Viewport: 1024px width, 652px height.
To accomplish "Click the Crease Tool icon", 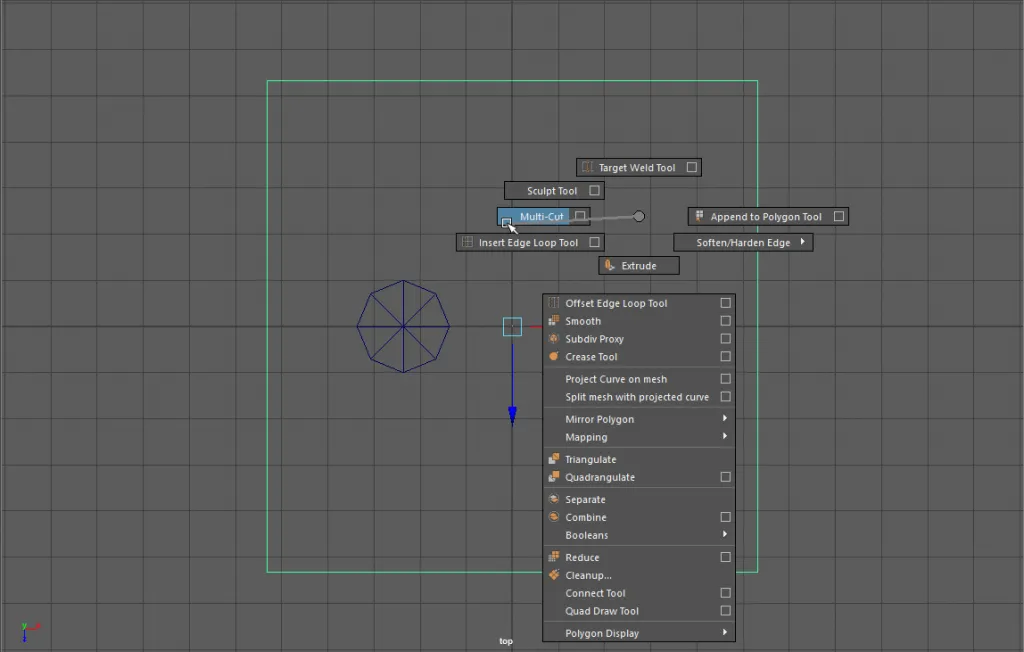I will [553, 357].
